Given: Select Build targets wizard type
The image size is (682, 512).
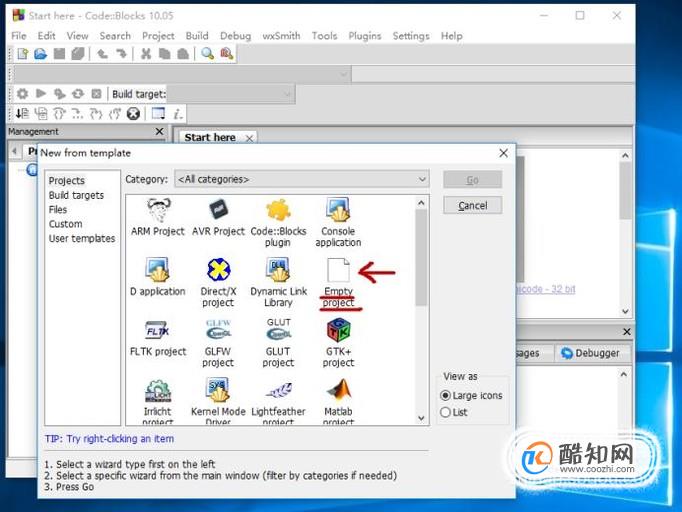Looking at the screenshot, I should 76,195.
